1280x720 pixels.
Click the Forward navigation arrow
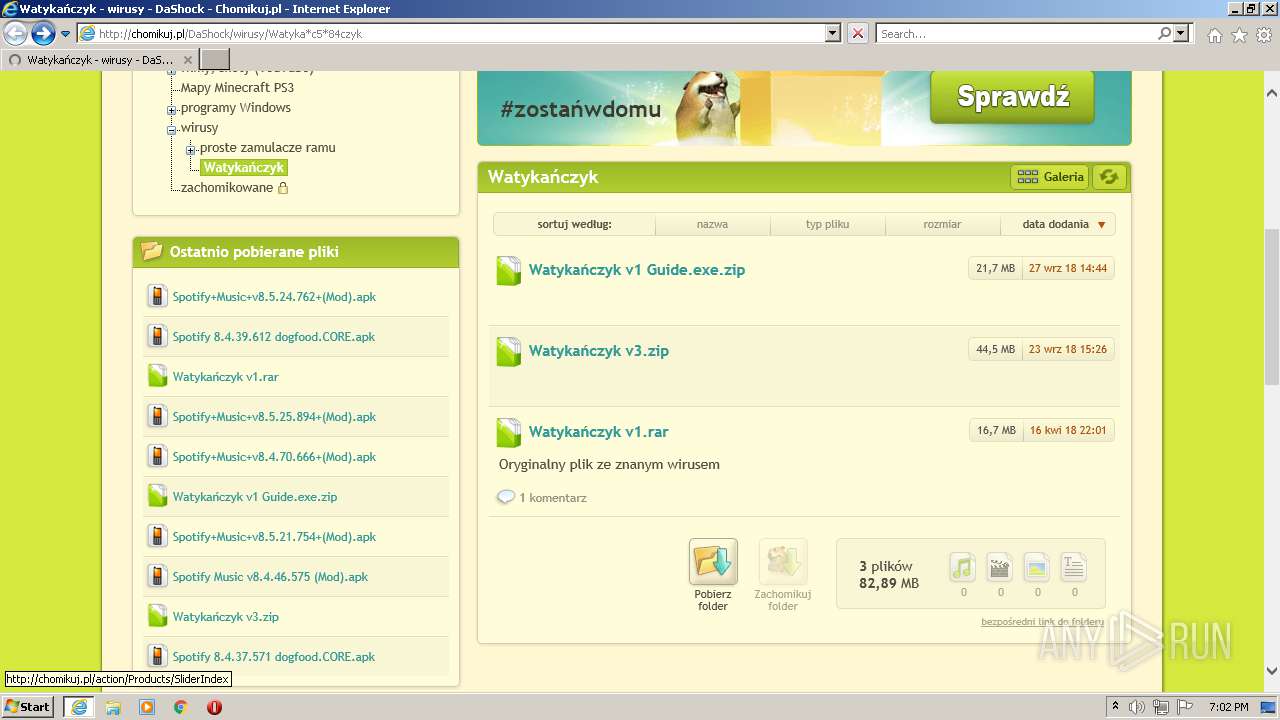tap(43, 33)
